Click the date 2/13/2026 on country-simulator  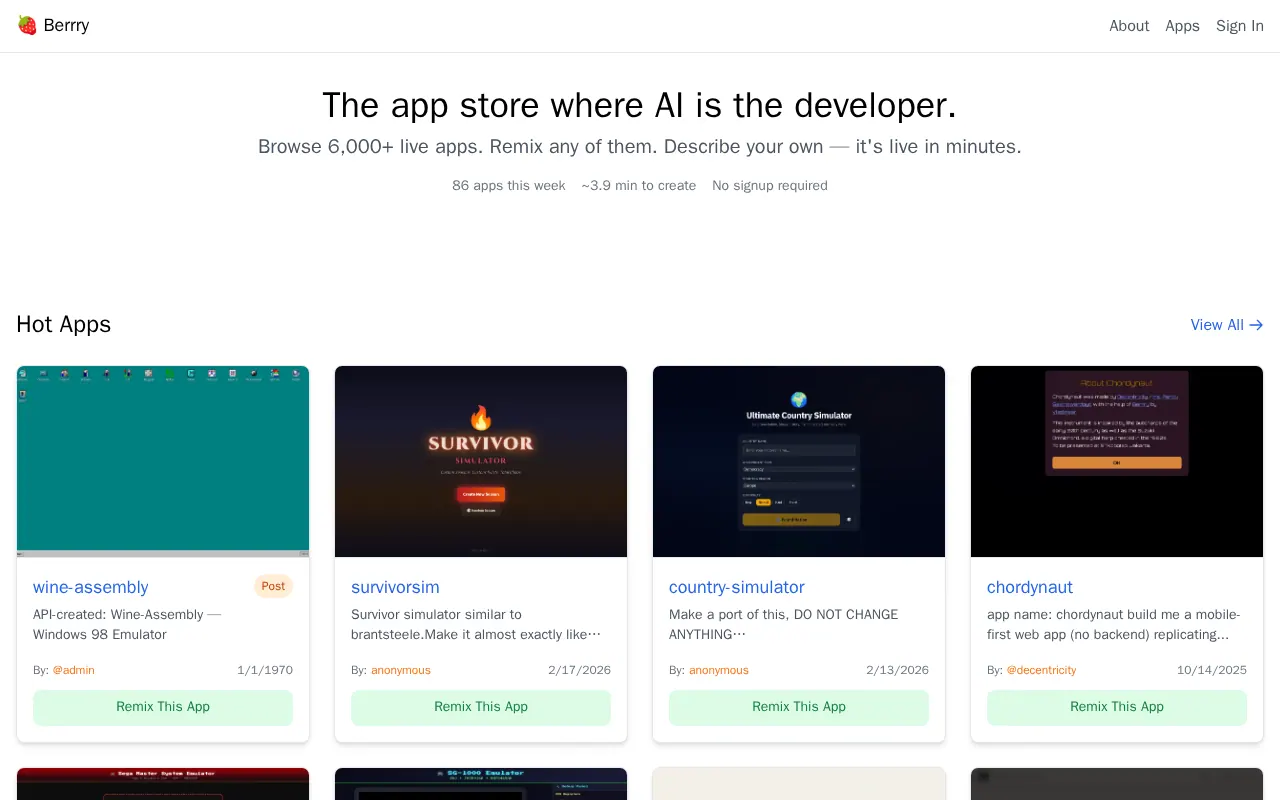[897, 670]
